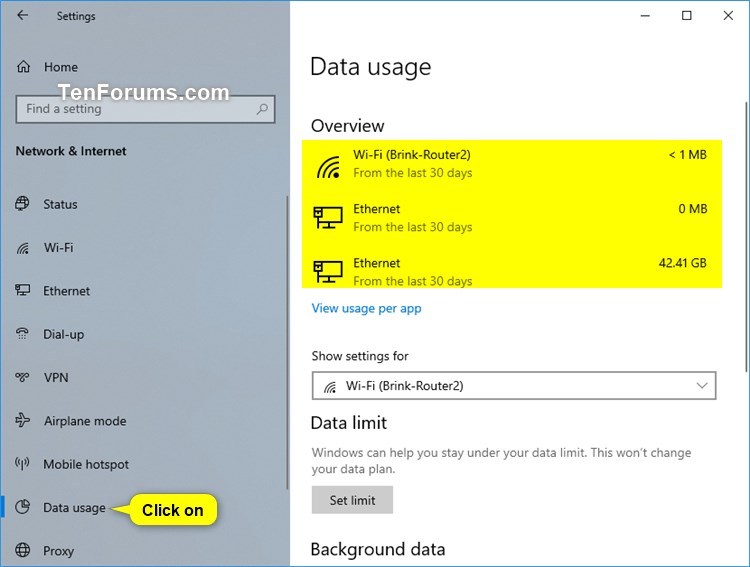Click the Set limit button

(352, 500)
